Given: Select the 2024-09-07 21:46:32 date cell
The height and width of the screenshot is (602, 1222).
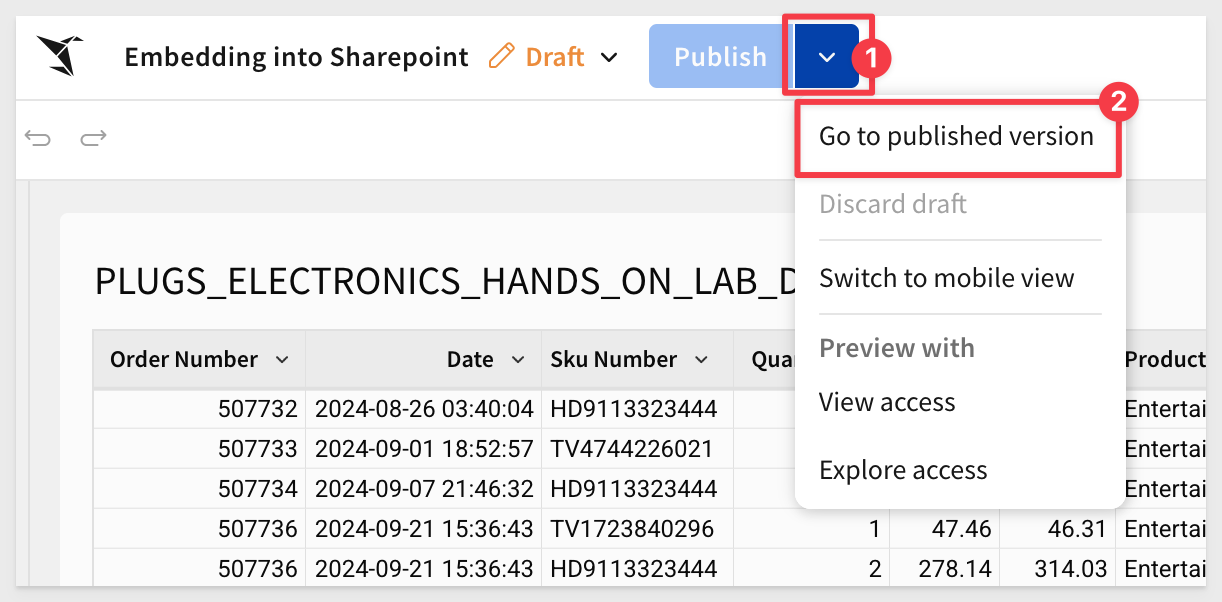Looking at the screenshot, I should coord(423,488).
